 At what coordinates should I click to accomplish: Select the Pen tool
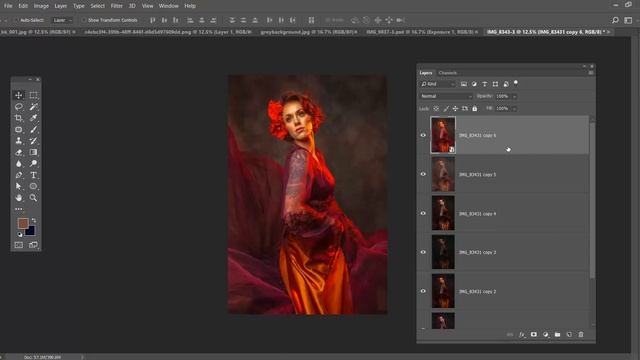click(18, 175)
